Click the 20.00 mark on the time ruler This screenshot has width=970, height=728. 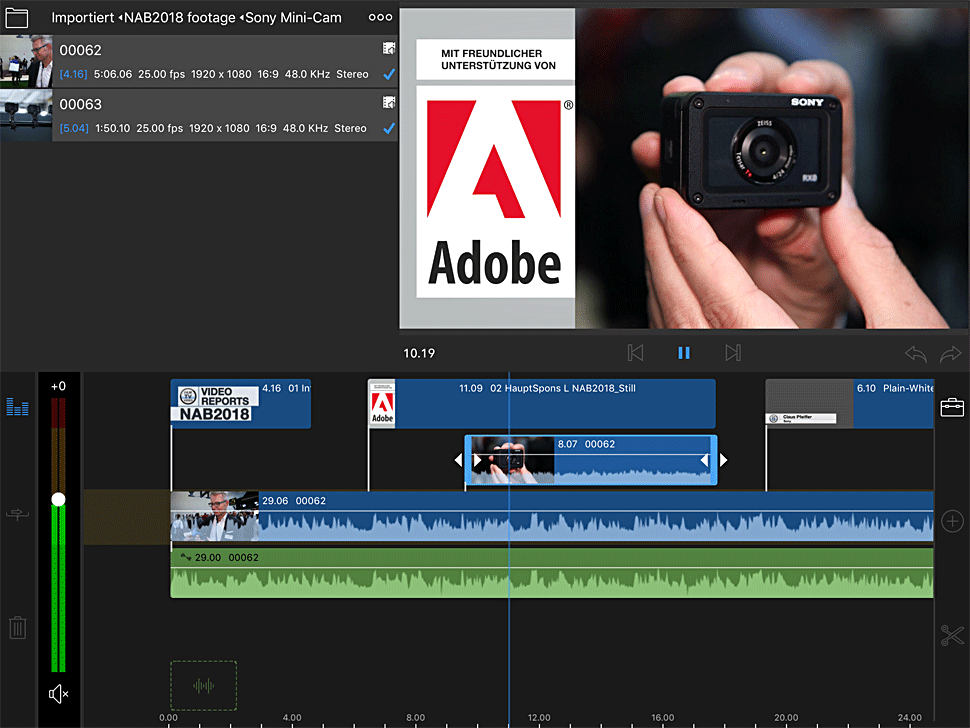tap(786, 717)
